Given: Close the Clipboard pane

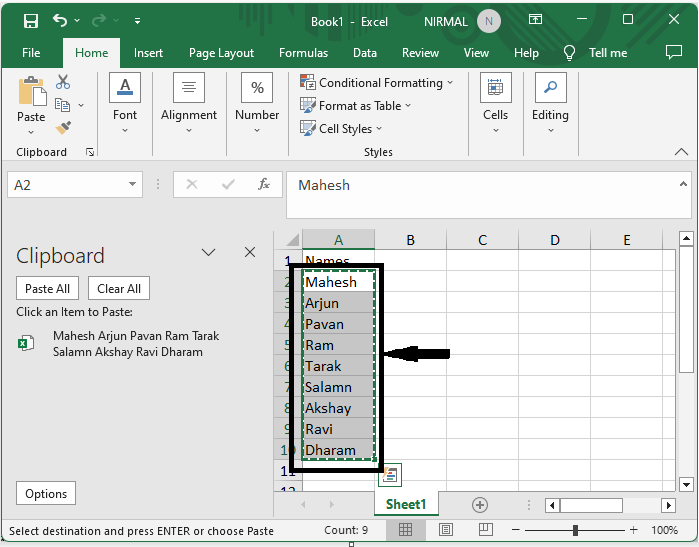Looking at the screenshot, I should coord(250,252).
